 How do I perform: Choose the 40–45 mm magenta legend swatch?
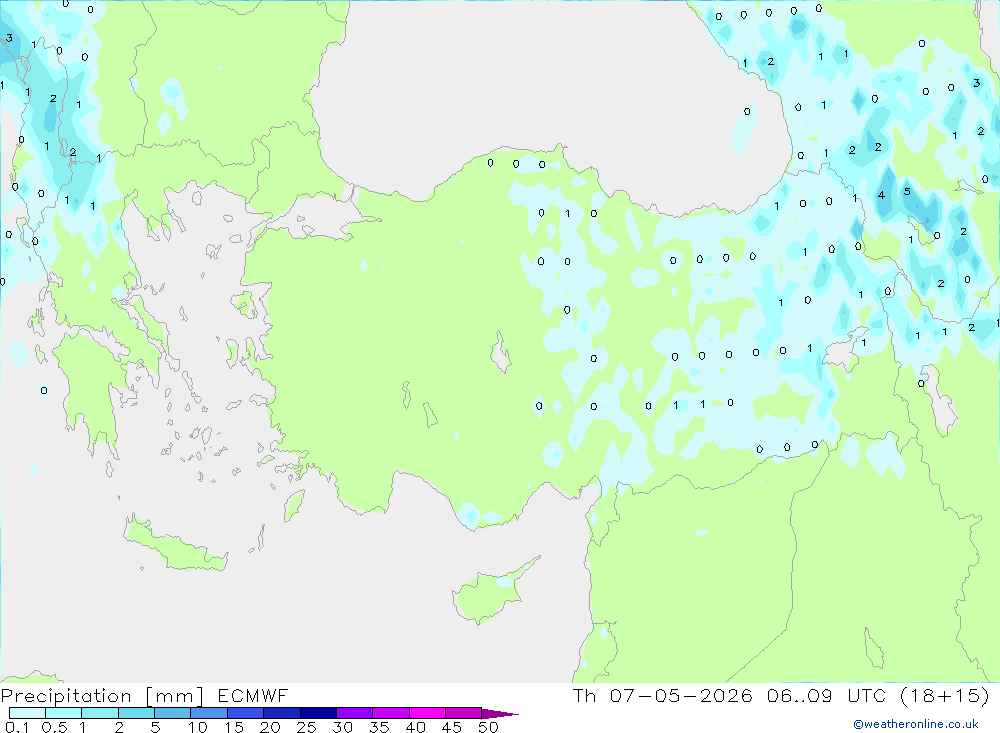(427, 713)
